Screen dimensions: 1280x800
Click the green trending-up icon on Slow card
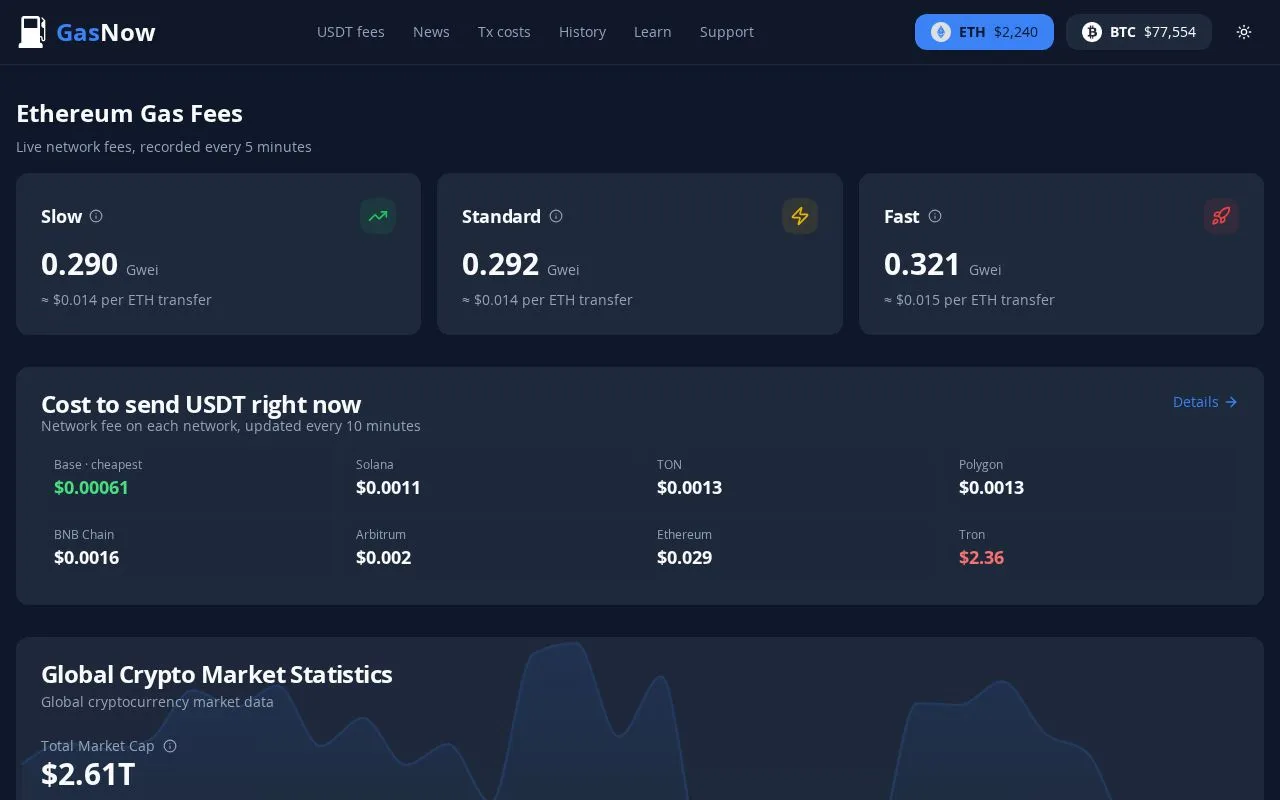click(378, 216)
